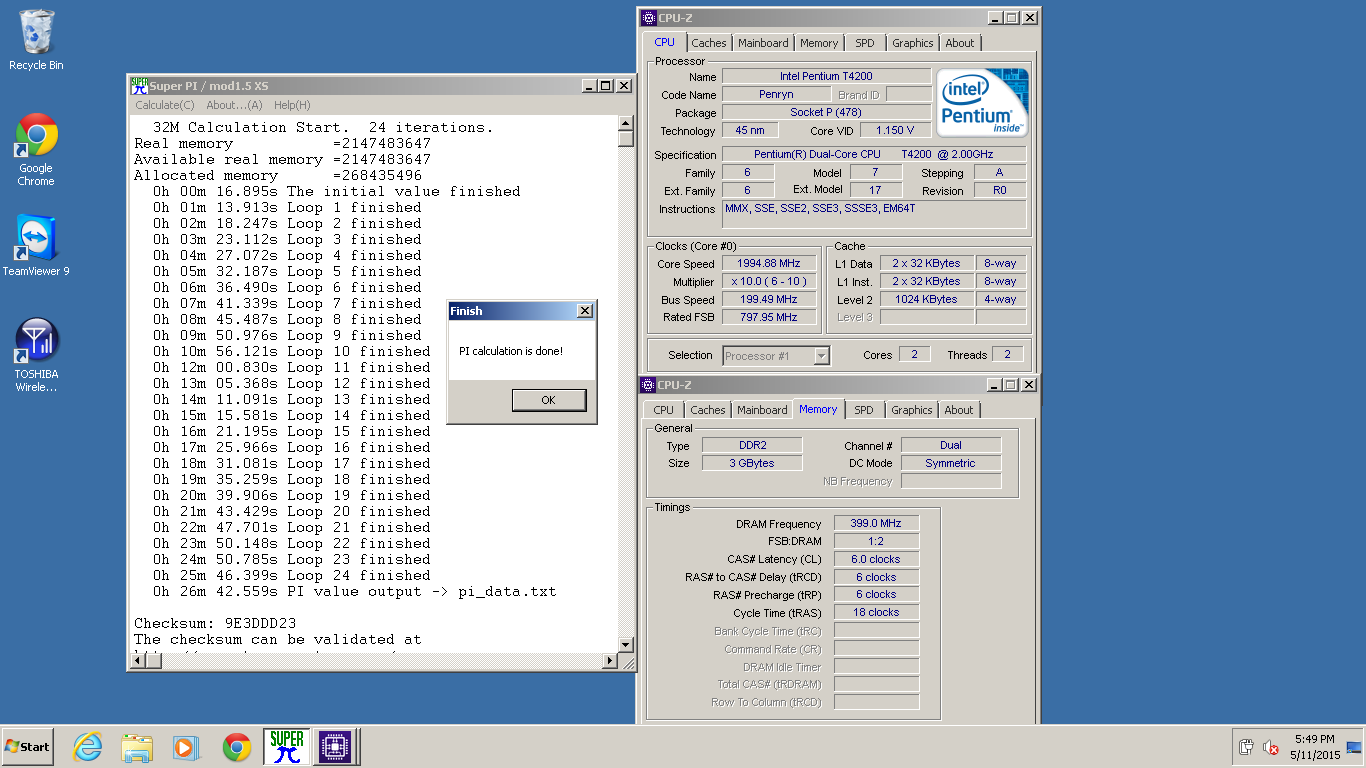Open the Processor #1 selection dropdown

(776, 356)
